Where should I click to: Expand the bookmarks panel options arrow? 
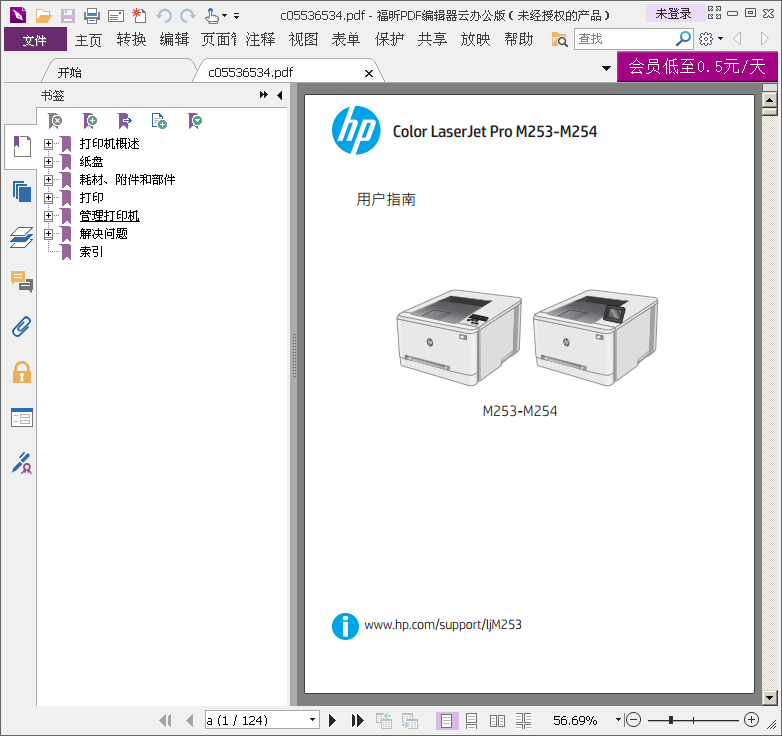(x=264, y=95)
